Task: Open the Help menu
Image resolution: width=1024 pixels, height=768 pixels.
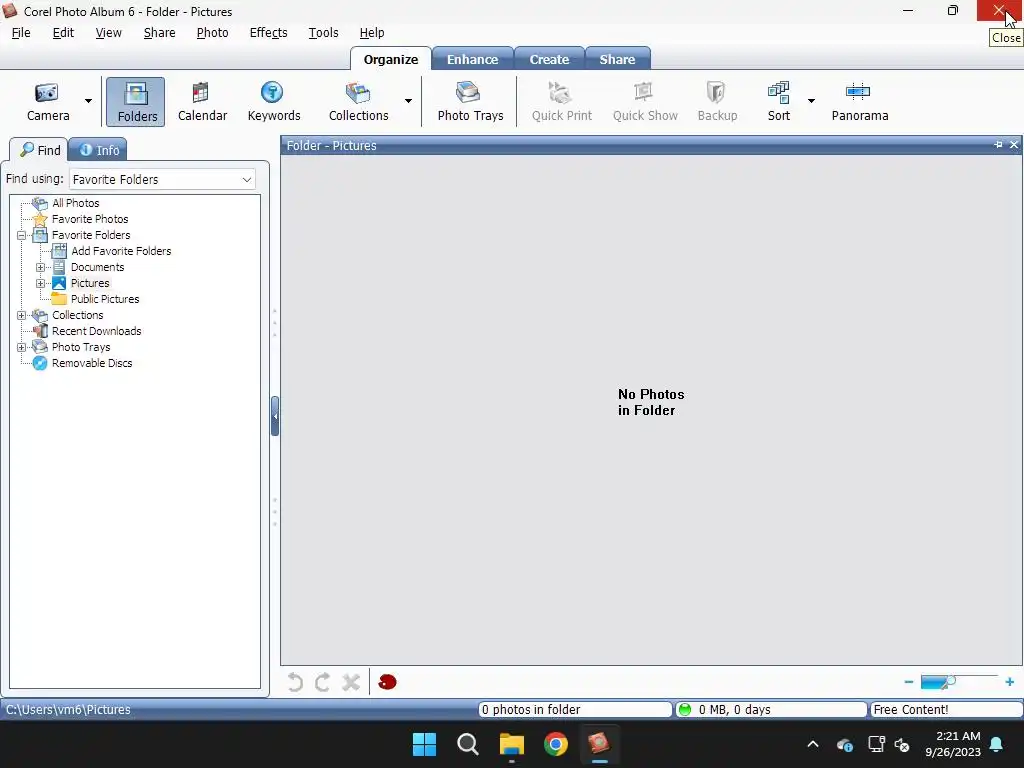Action: click(x=372, y=33)
